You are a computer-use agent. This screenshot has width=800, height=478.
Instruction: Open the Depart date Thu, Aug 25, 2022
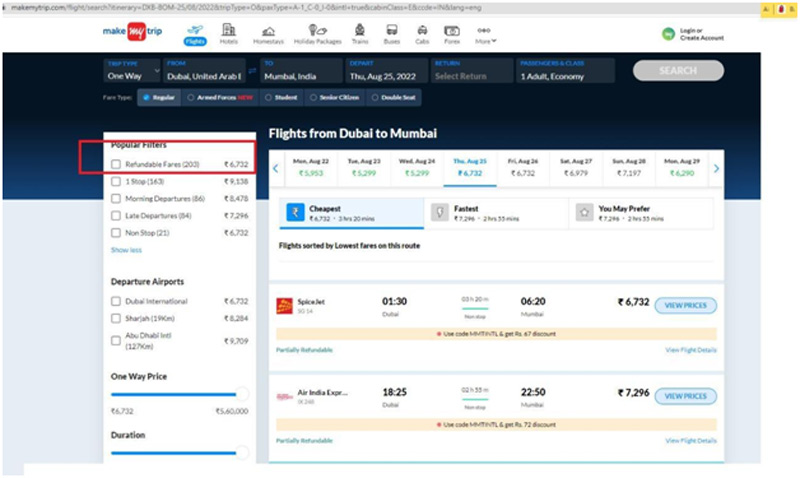click(386, 70)
